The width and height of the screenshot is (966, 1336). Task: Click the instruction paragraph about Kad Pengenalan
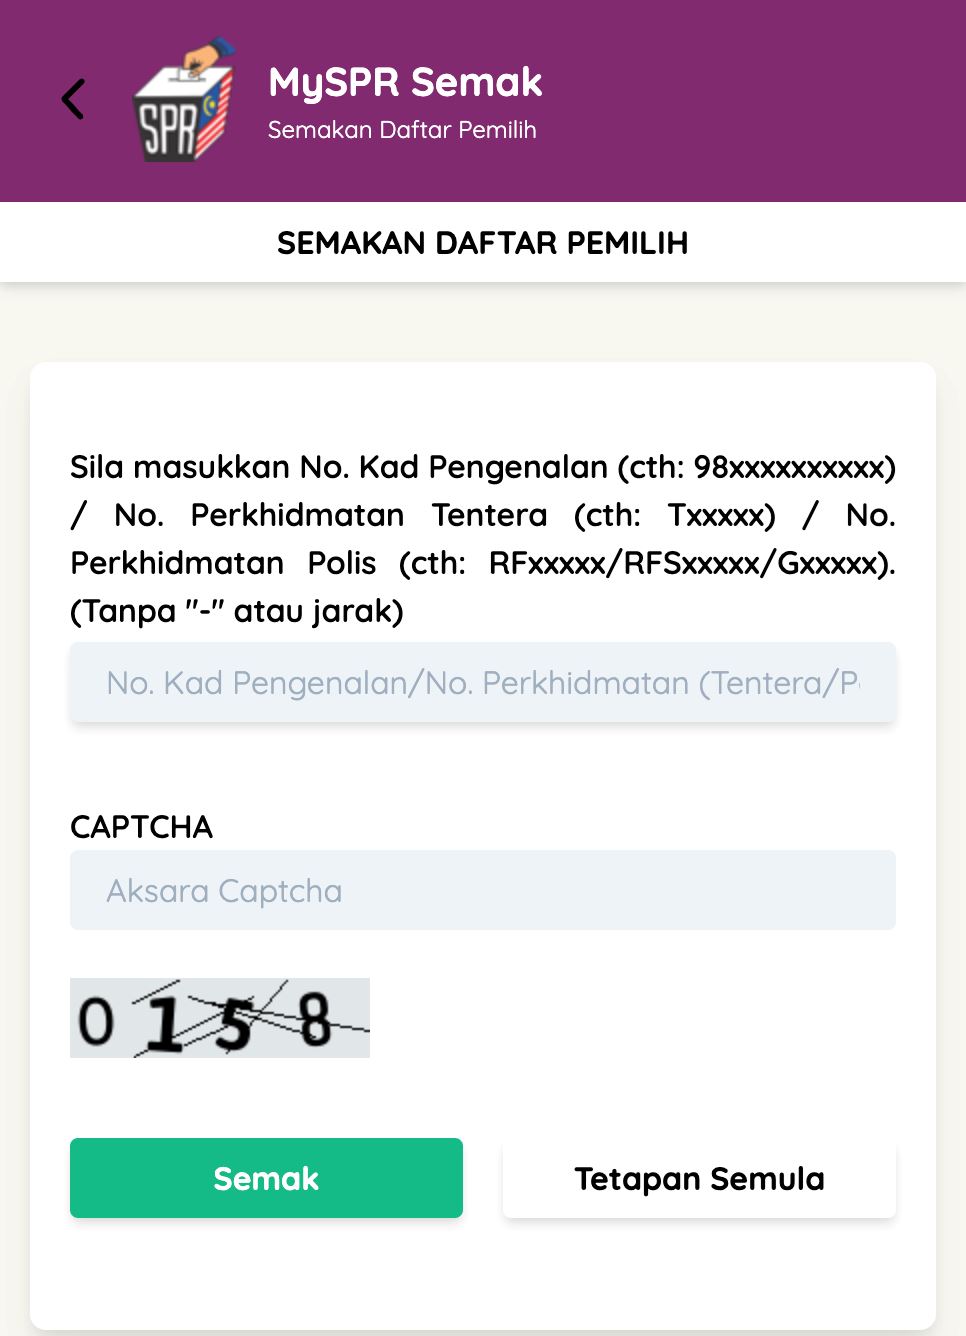(482, 538)
